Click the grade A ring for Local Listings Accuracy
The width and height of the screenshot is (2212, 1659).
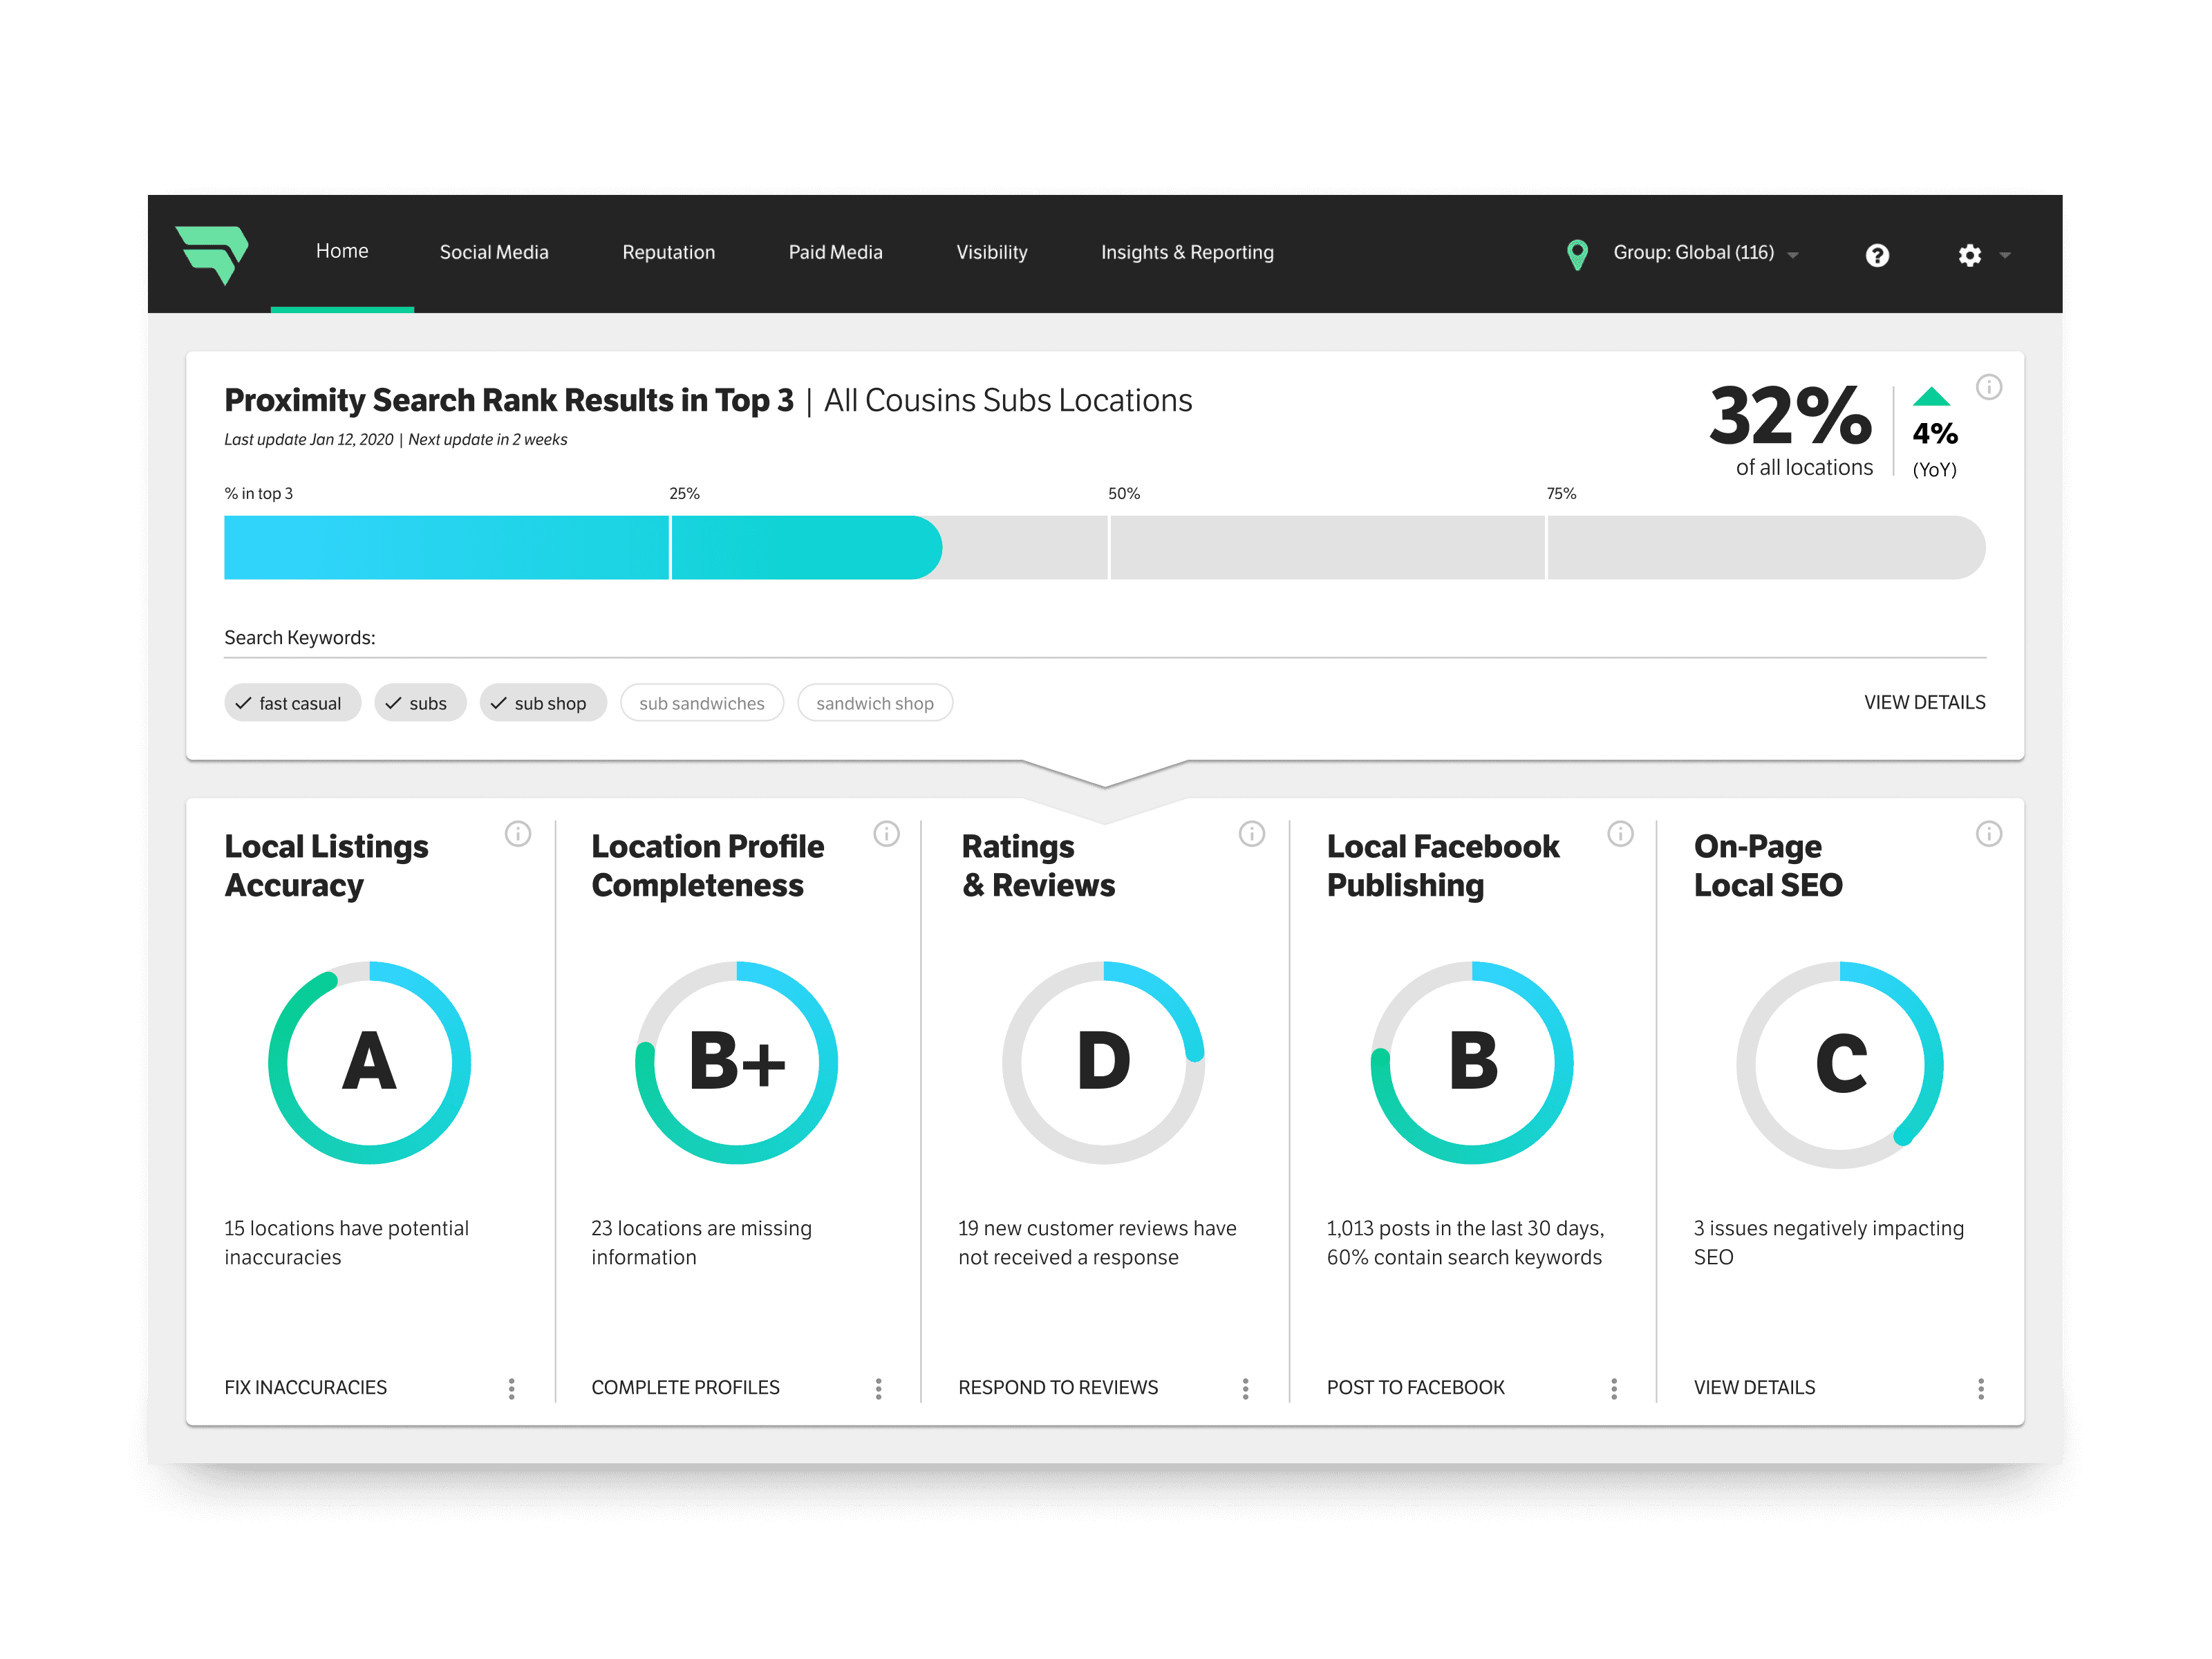369,1062
